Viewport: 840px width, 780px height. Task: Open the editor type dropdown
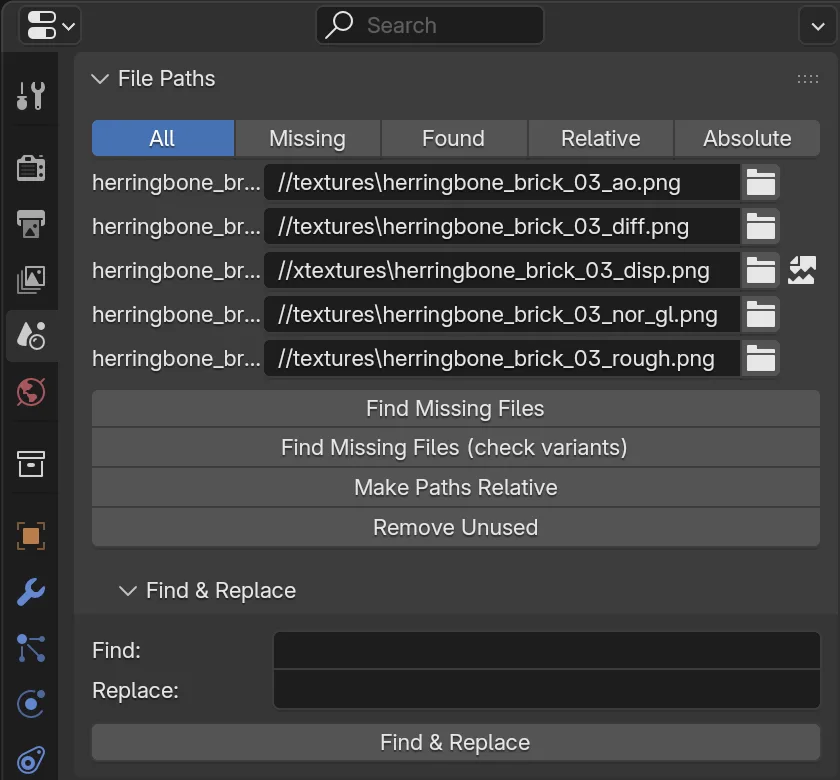(50, 25)
